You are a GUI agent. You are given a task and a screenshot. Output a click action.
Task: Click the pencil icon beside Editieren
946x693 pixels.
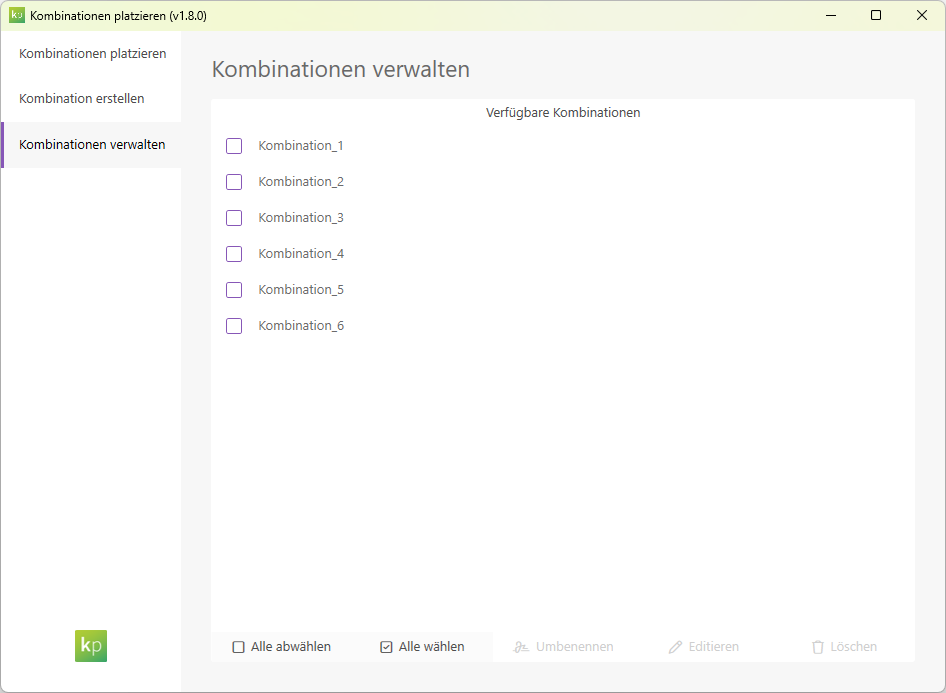[x=676, y=646]
